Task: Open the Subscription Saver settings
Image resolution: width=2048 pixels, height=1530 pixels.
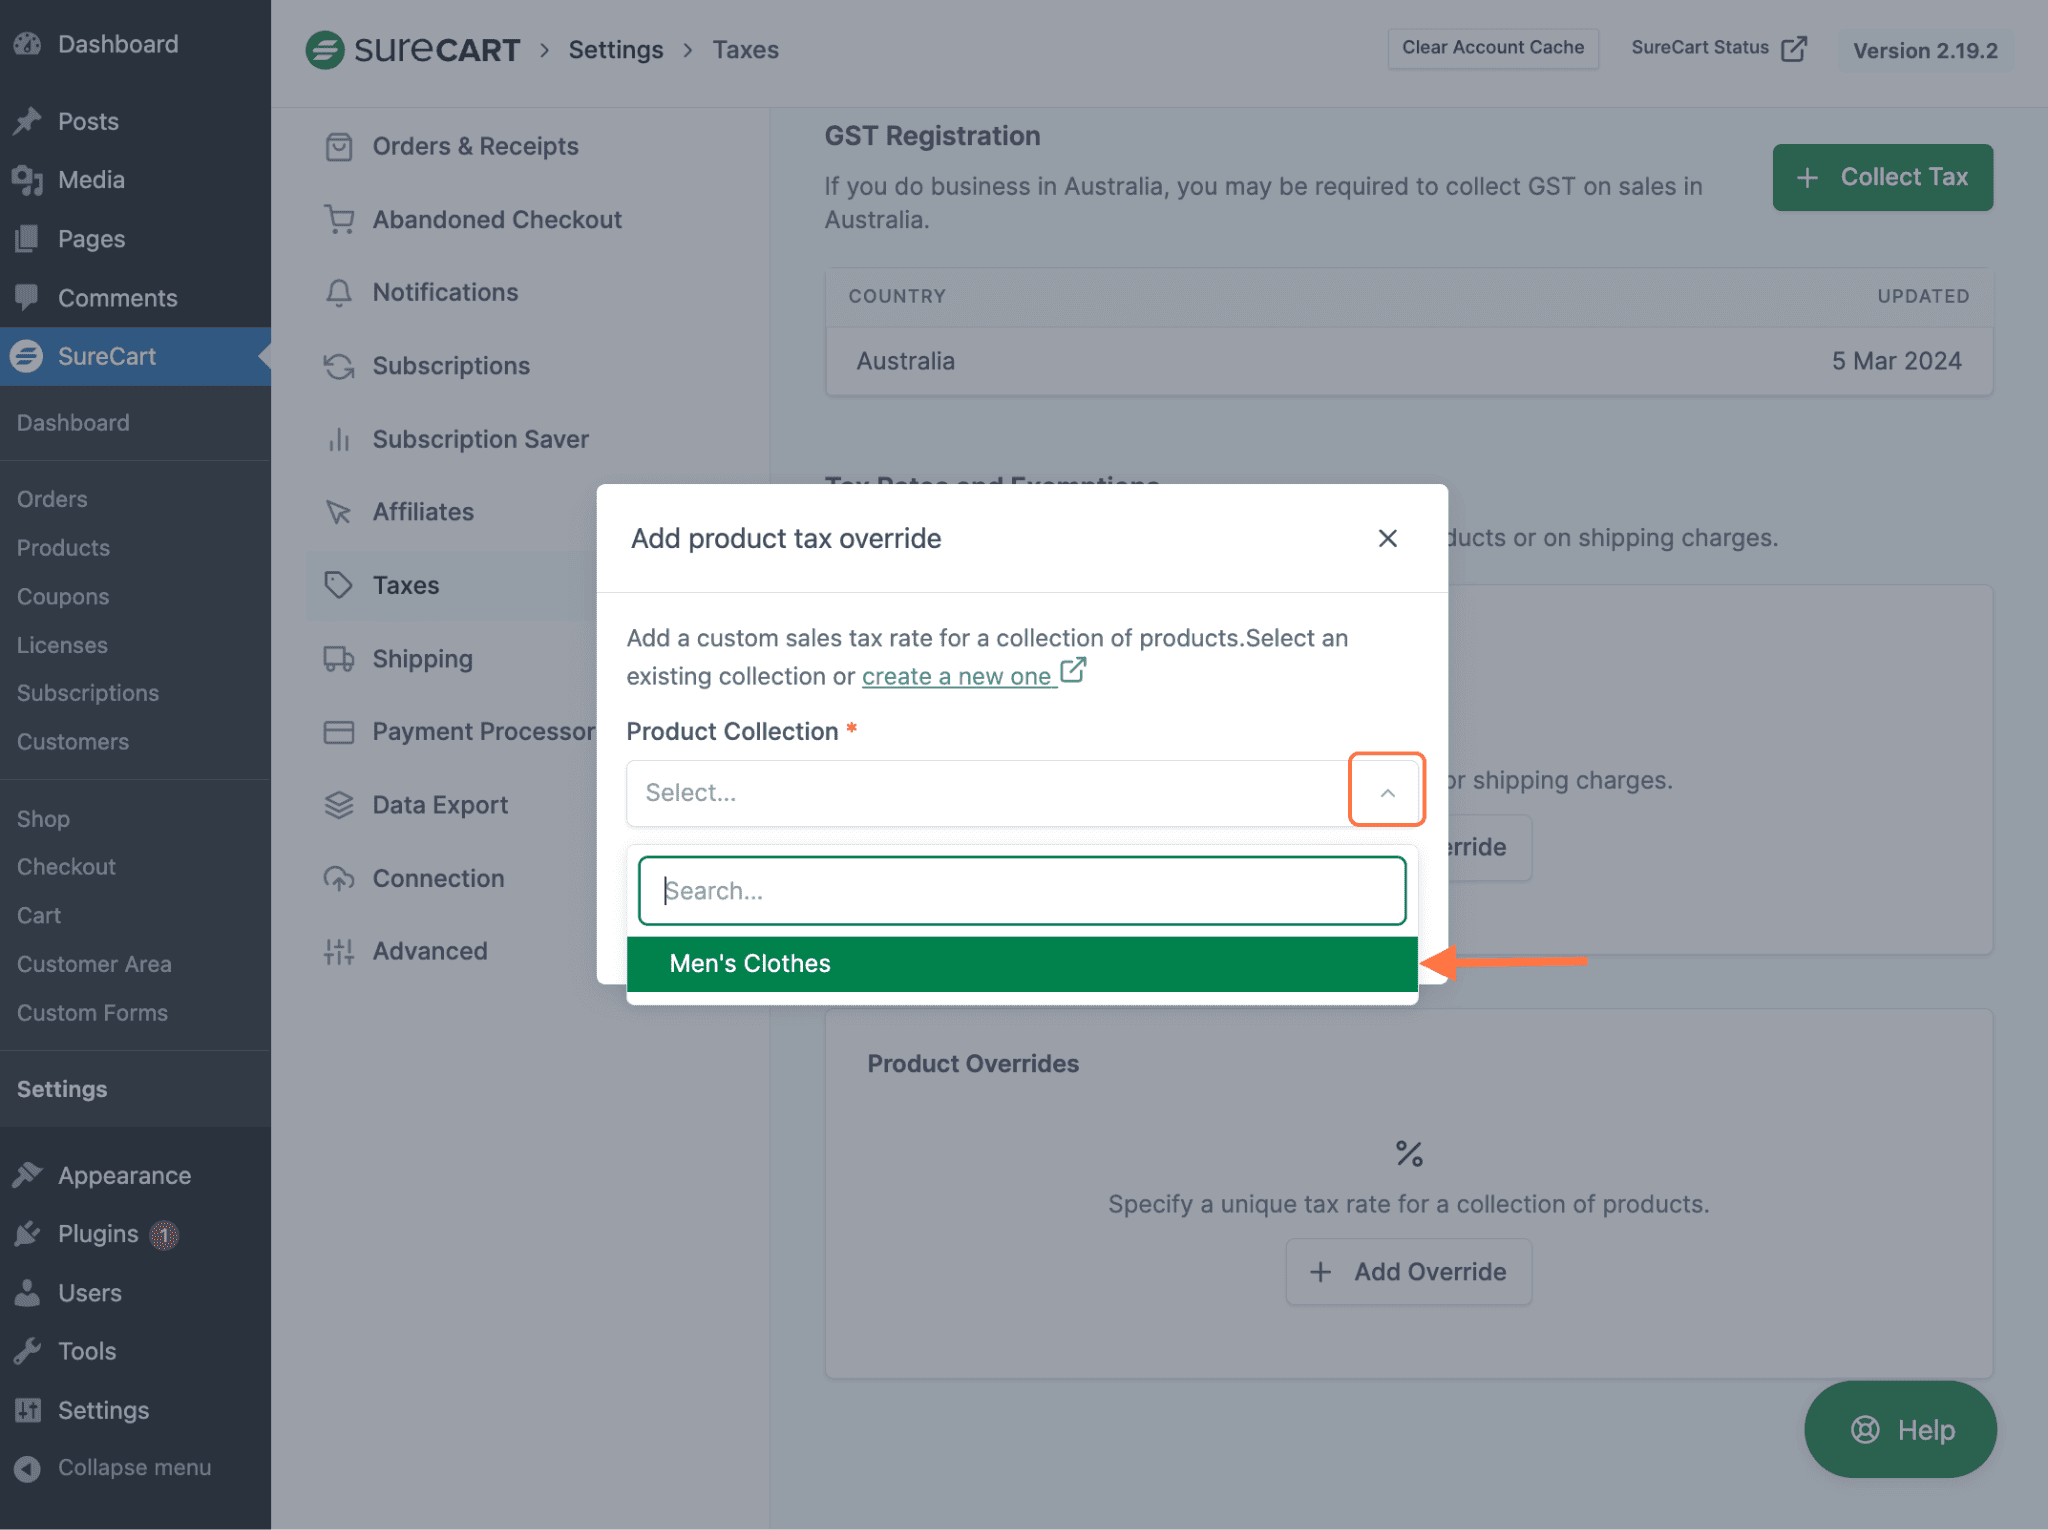Action: pyautogui.click(x=480, y=439)
